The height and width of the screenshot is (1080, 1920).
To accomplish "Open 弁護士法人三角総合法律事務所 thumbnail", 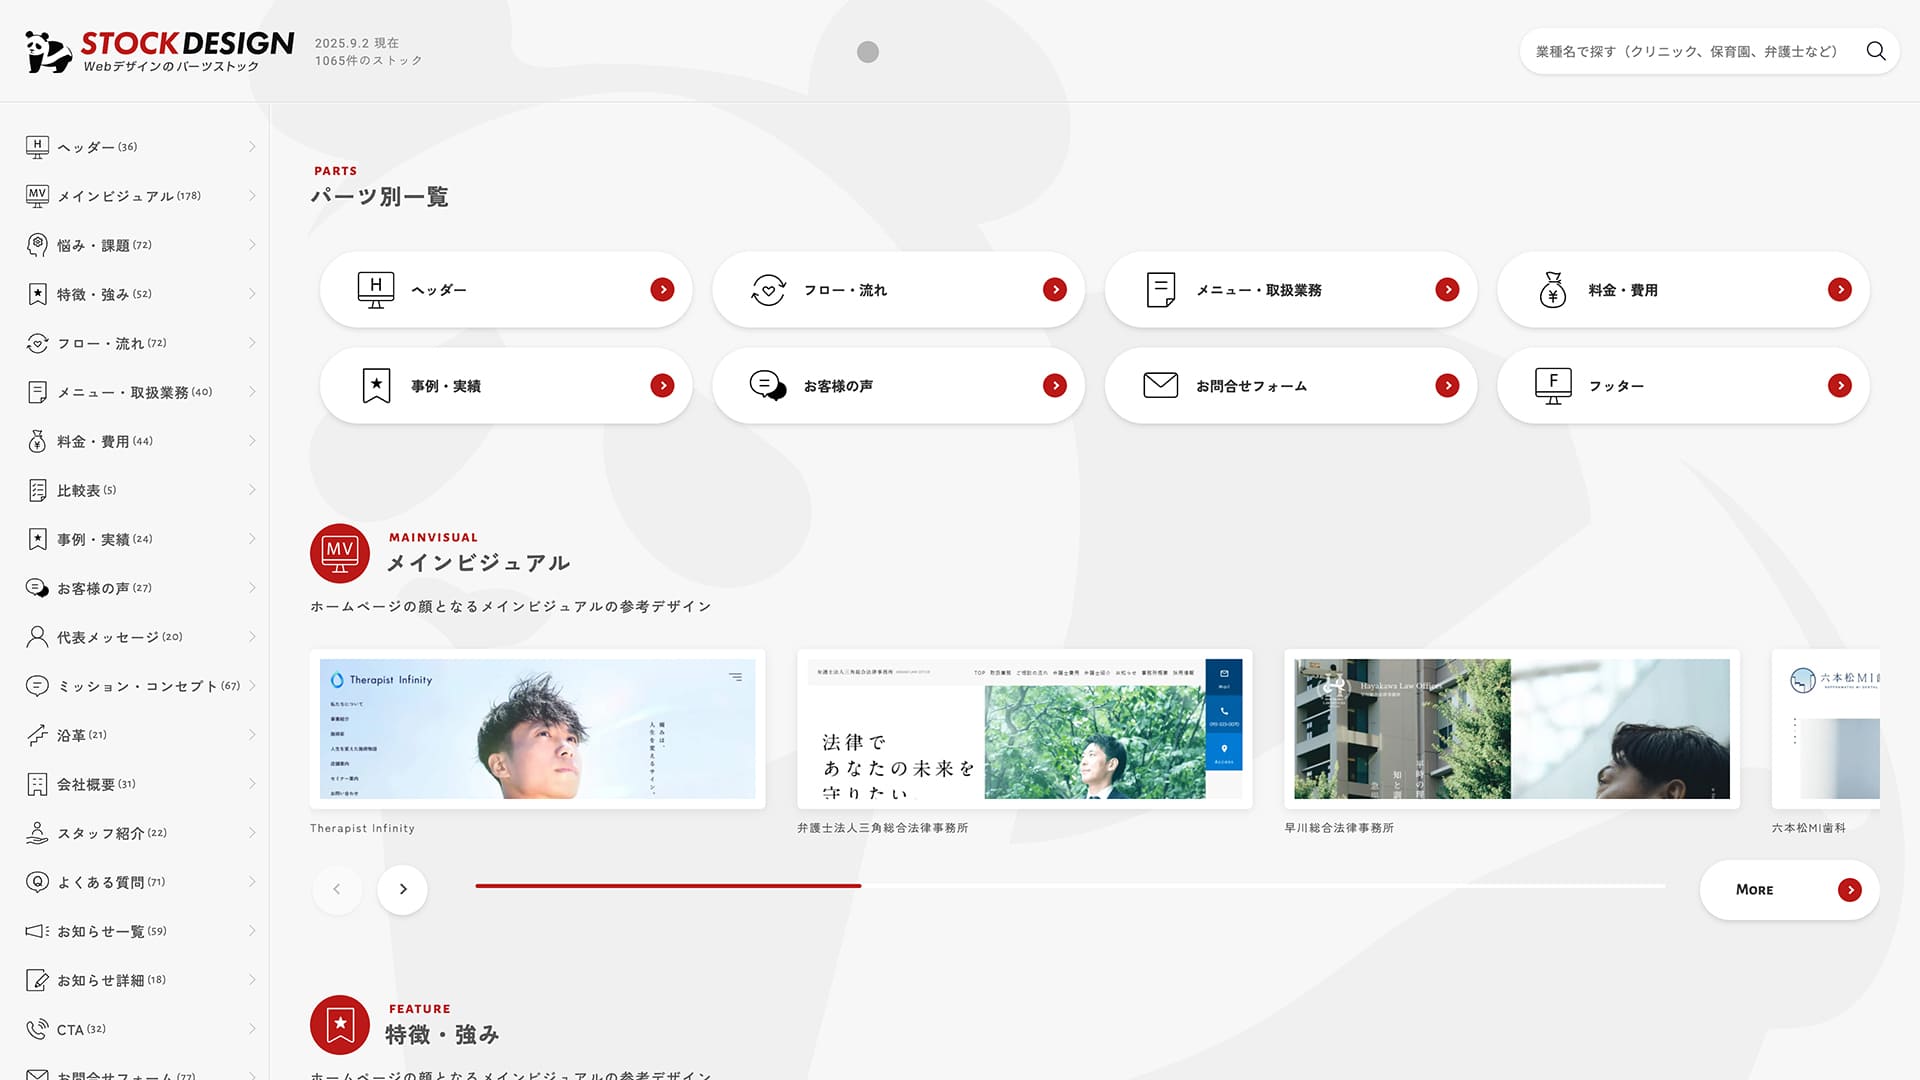I will click(1025, 729).
